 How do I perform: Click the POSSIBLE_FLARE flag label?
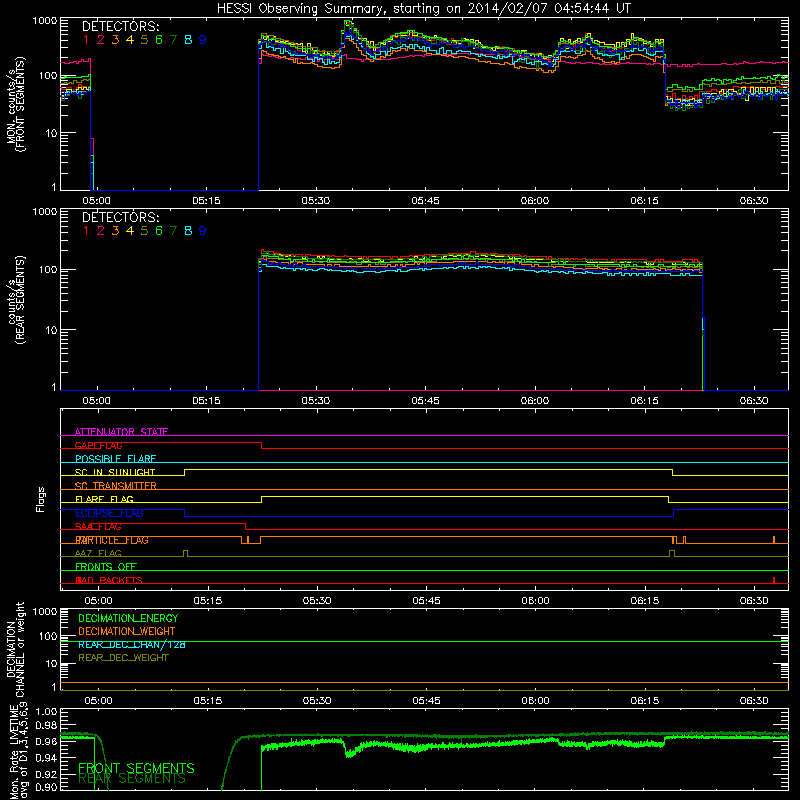pos(115,459)
